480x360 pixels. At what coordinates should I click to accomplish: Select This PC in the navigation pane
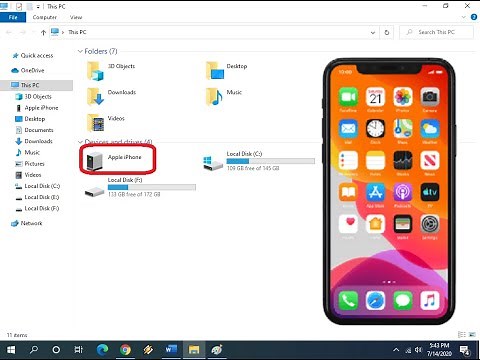(37, 85)
